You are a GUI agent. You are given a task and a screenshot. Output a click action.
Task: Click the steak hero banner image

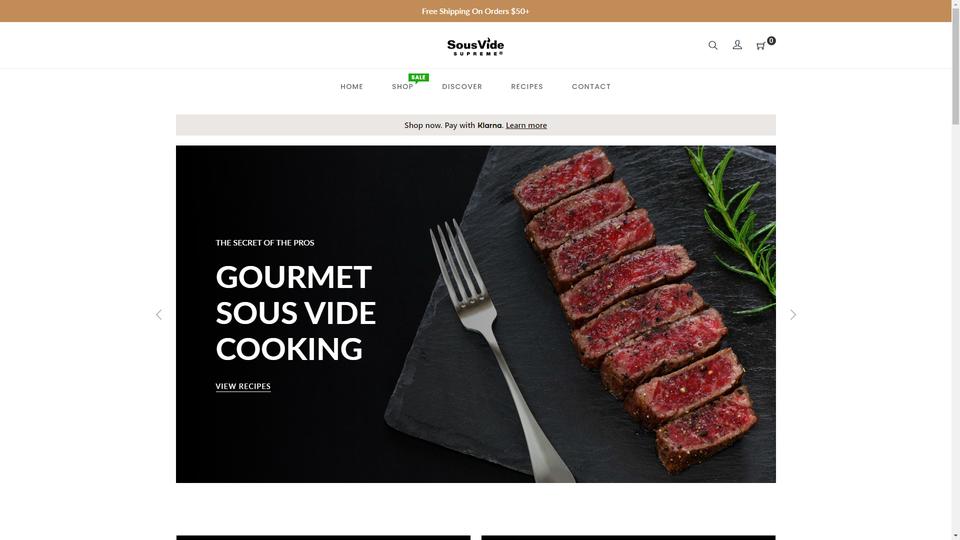(x=476, y=314)
